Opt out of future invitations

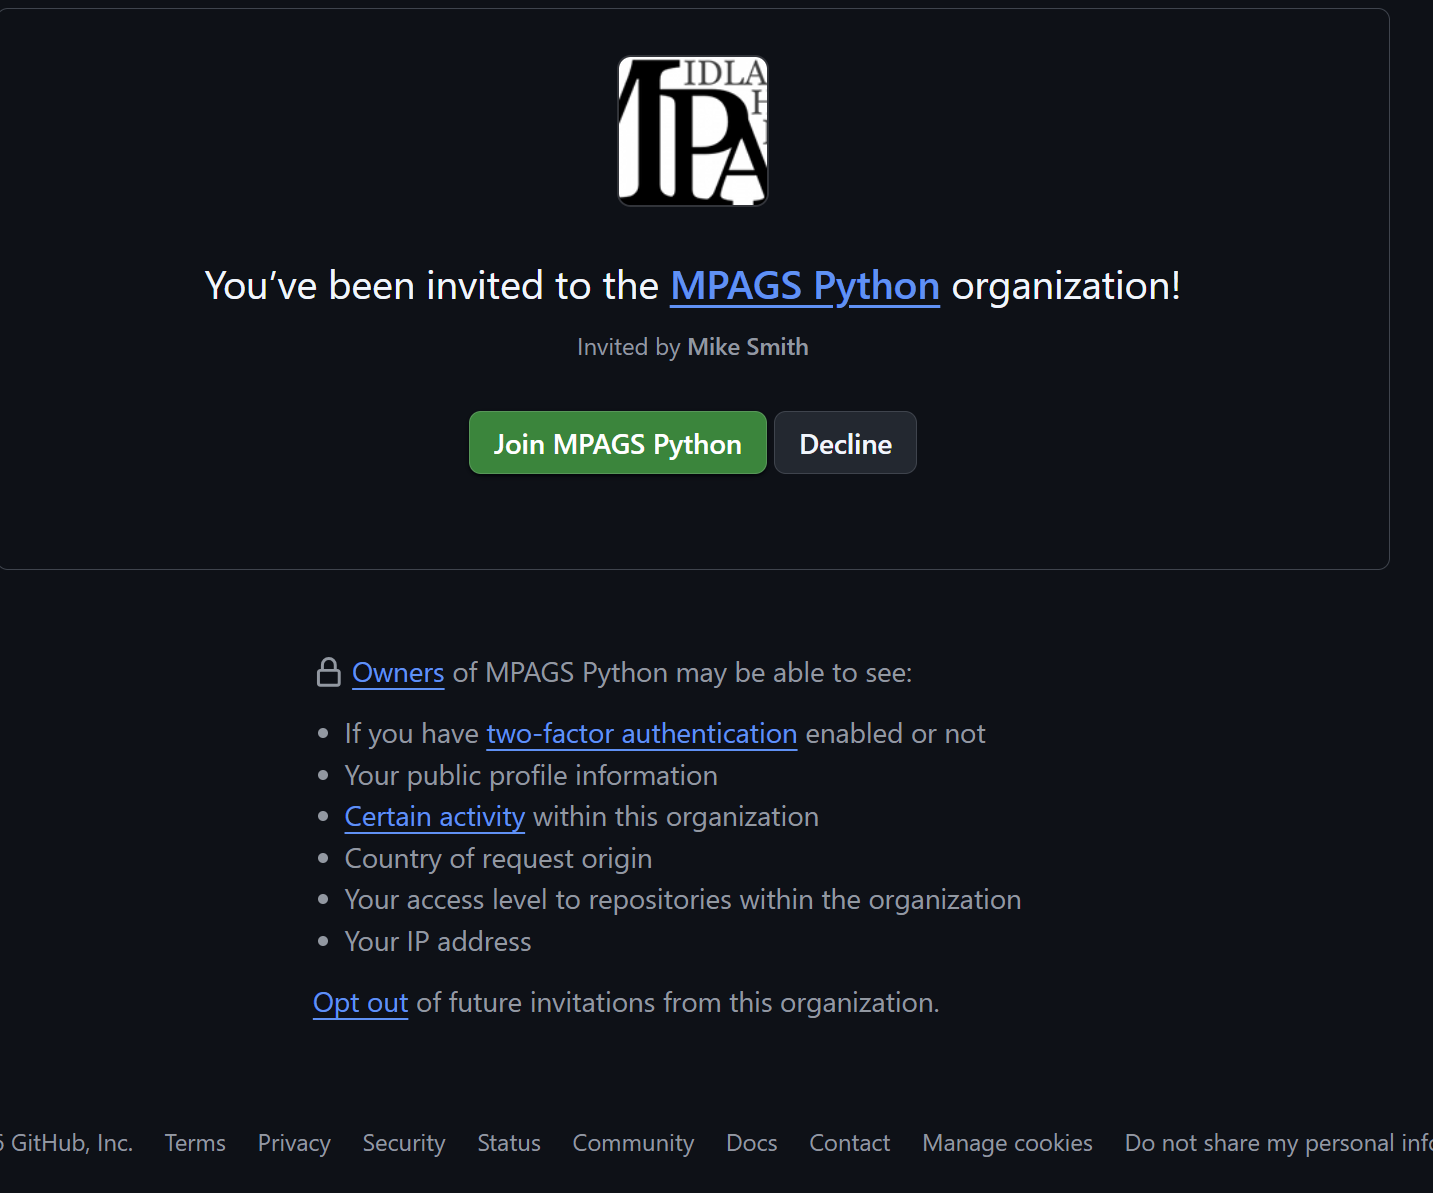click(x=360, y=1003)
